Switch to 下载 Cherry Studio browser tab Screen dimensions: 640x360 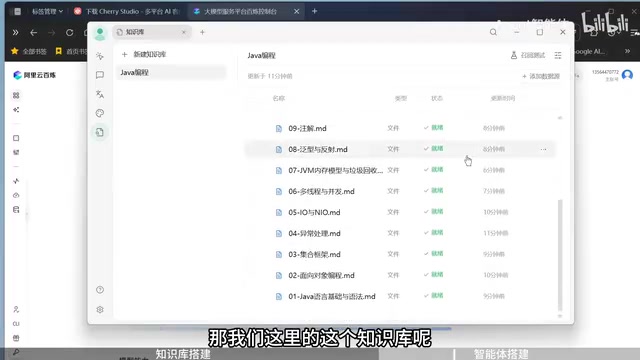tap(127, 11)
